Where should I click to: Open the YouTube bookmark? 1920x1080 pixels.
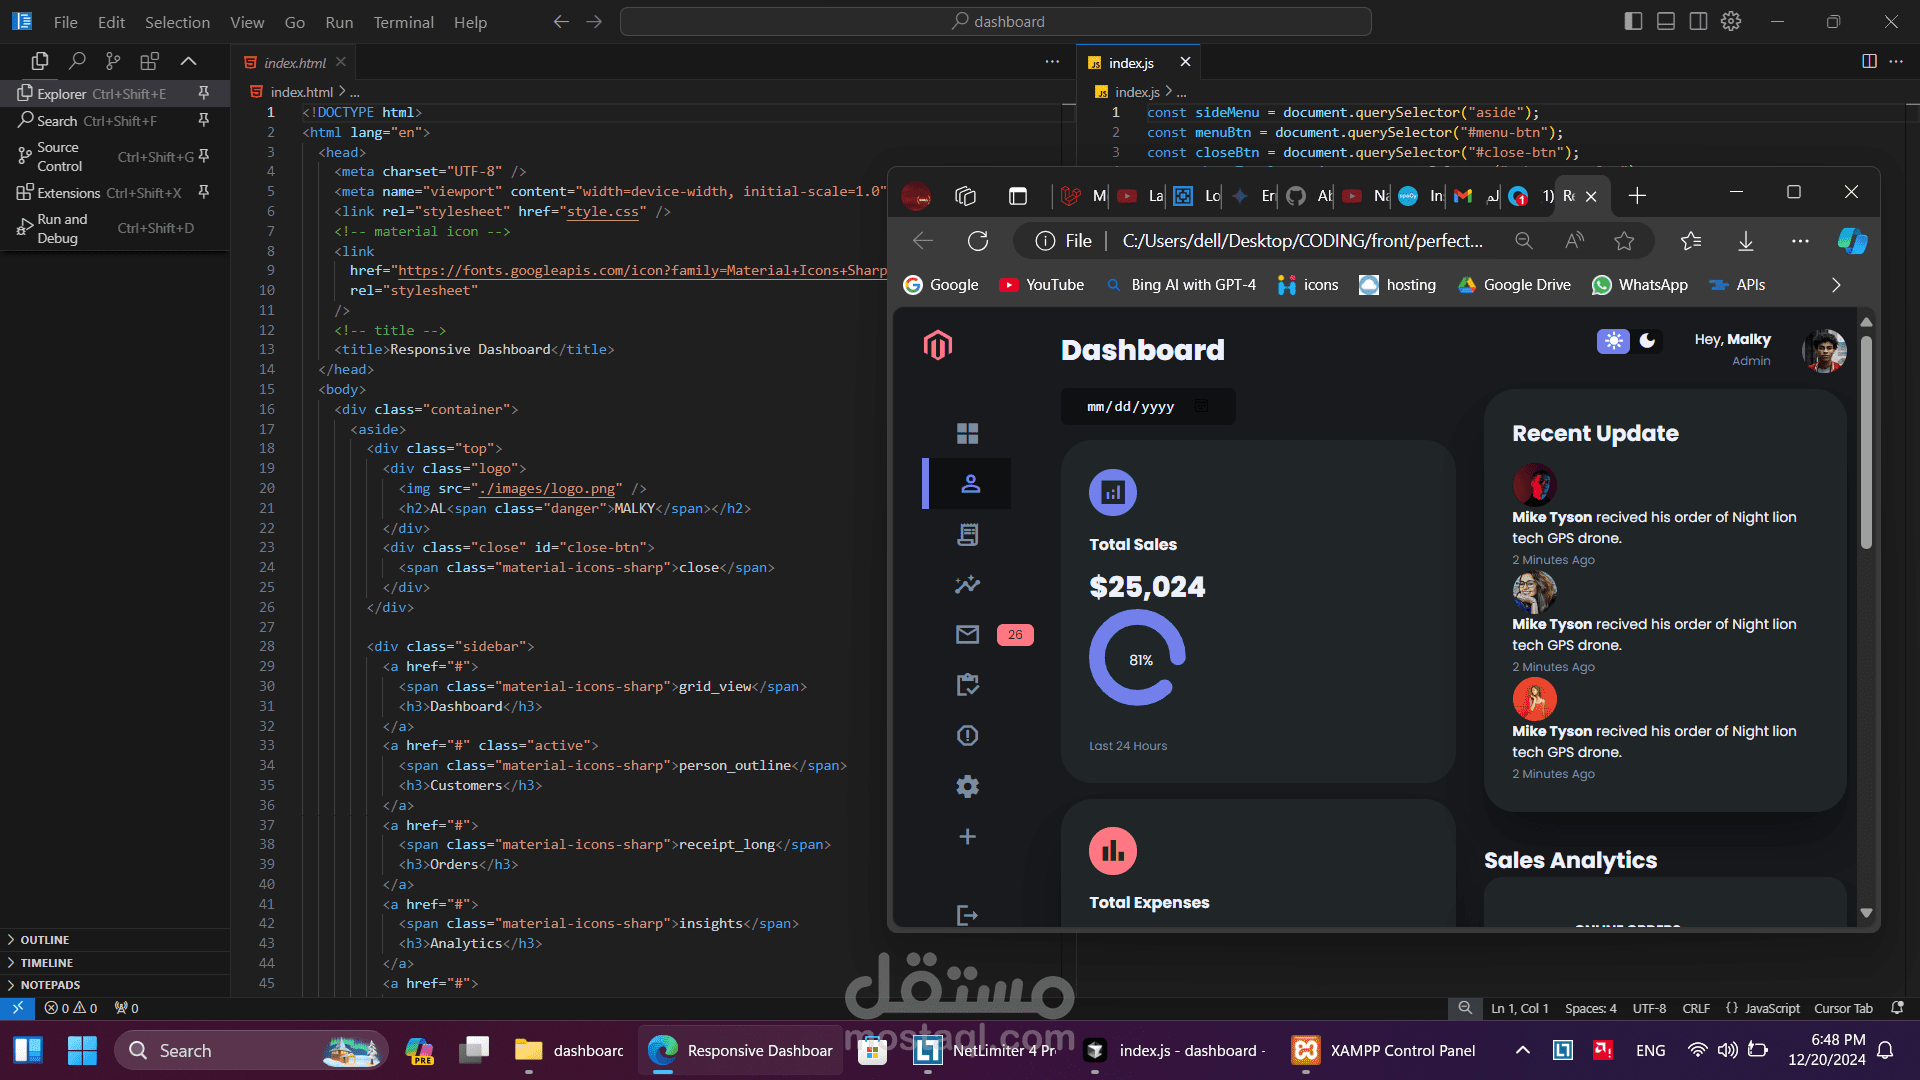pos(1042,285)
